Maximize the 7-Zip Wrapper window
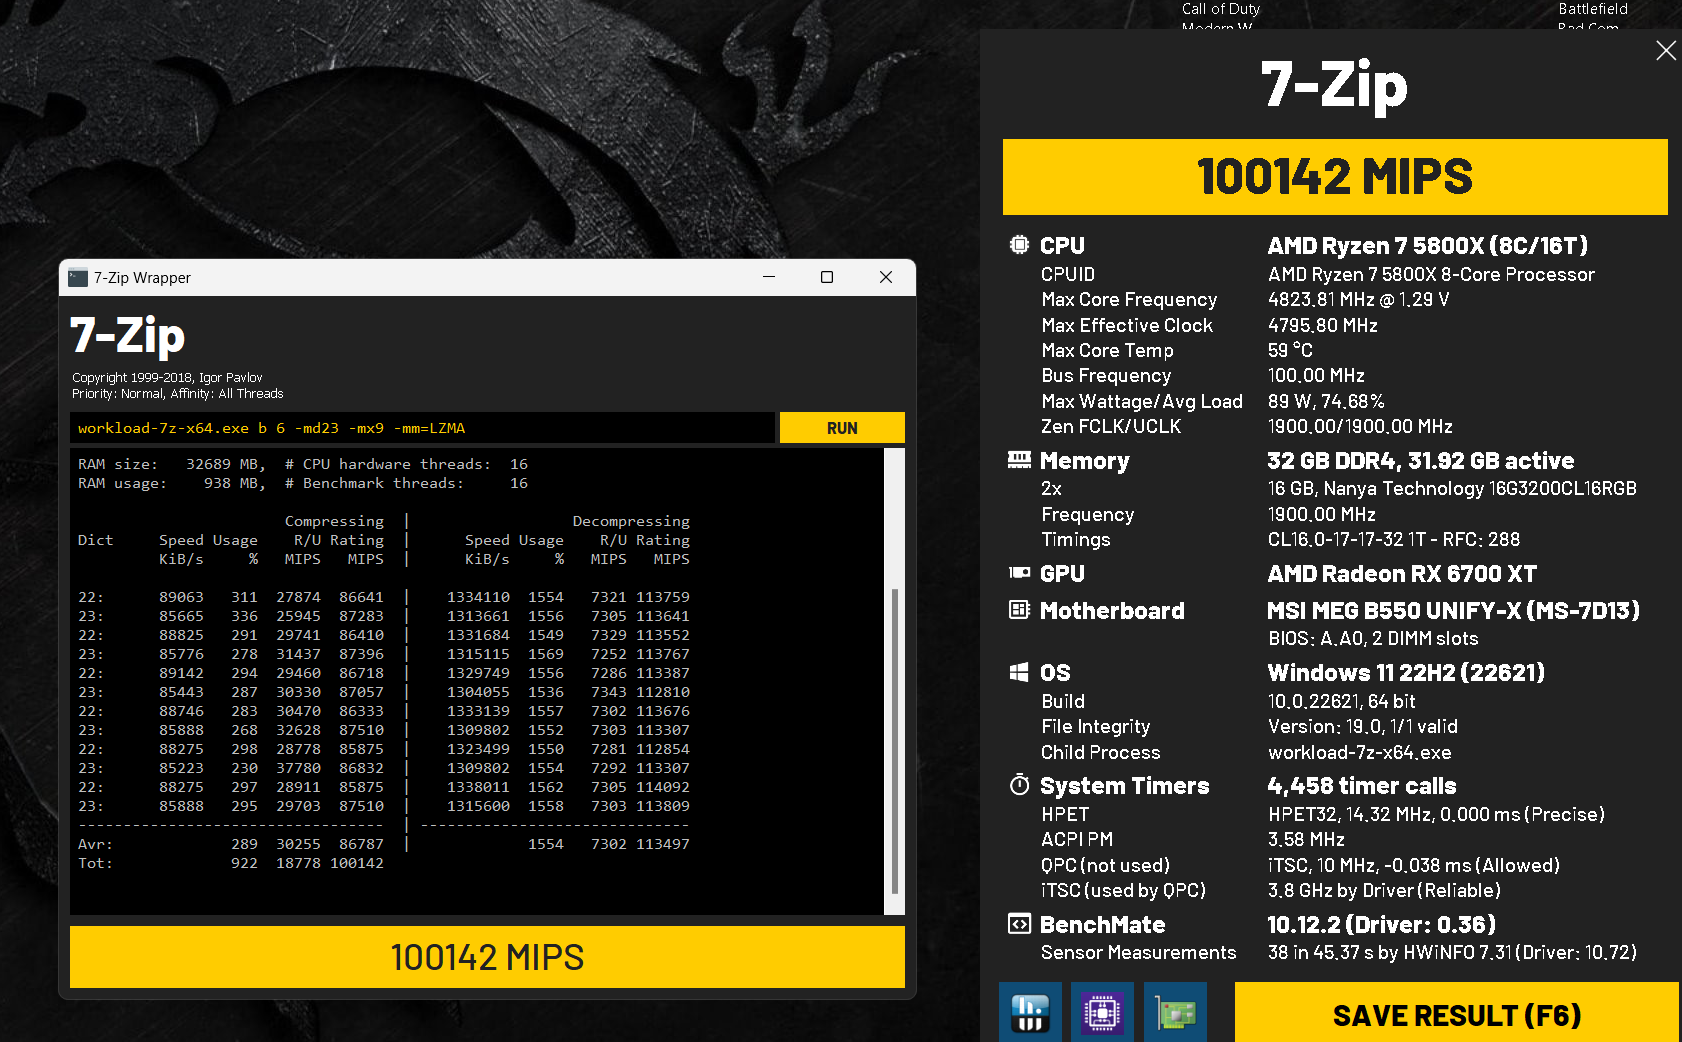1682x1042 pixels. click(827, 277)
